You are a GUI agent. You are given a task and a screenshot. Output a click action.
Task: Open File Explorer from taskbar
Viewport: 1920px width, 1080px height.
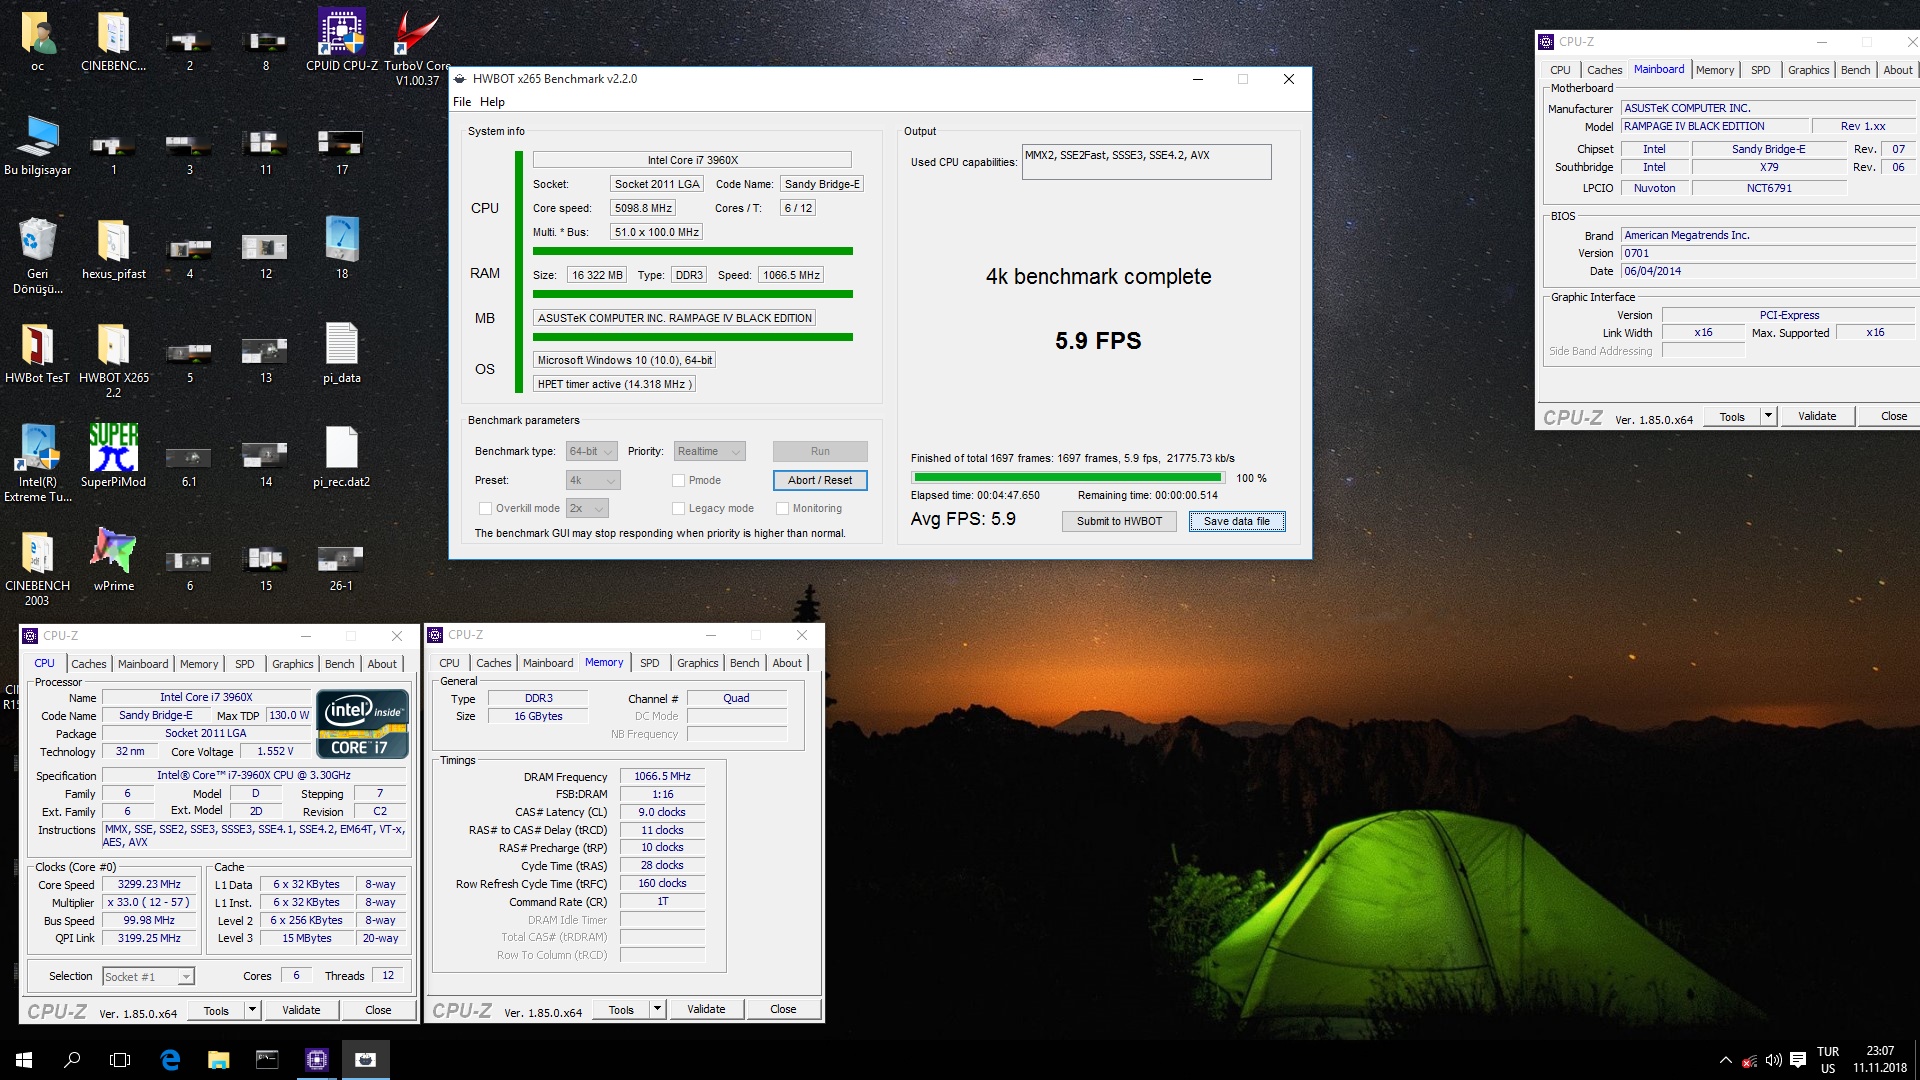[x=218, y=1060]
